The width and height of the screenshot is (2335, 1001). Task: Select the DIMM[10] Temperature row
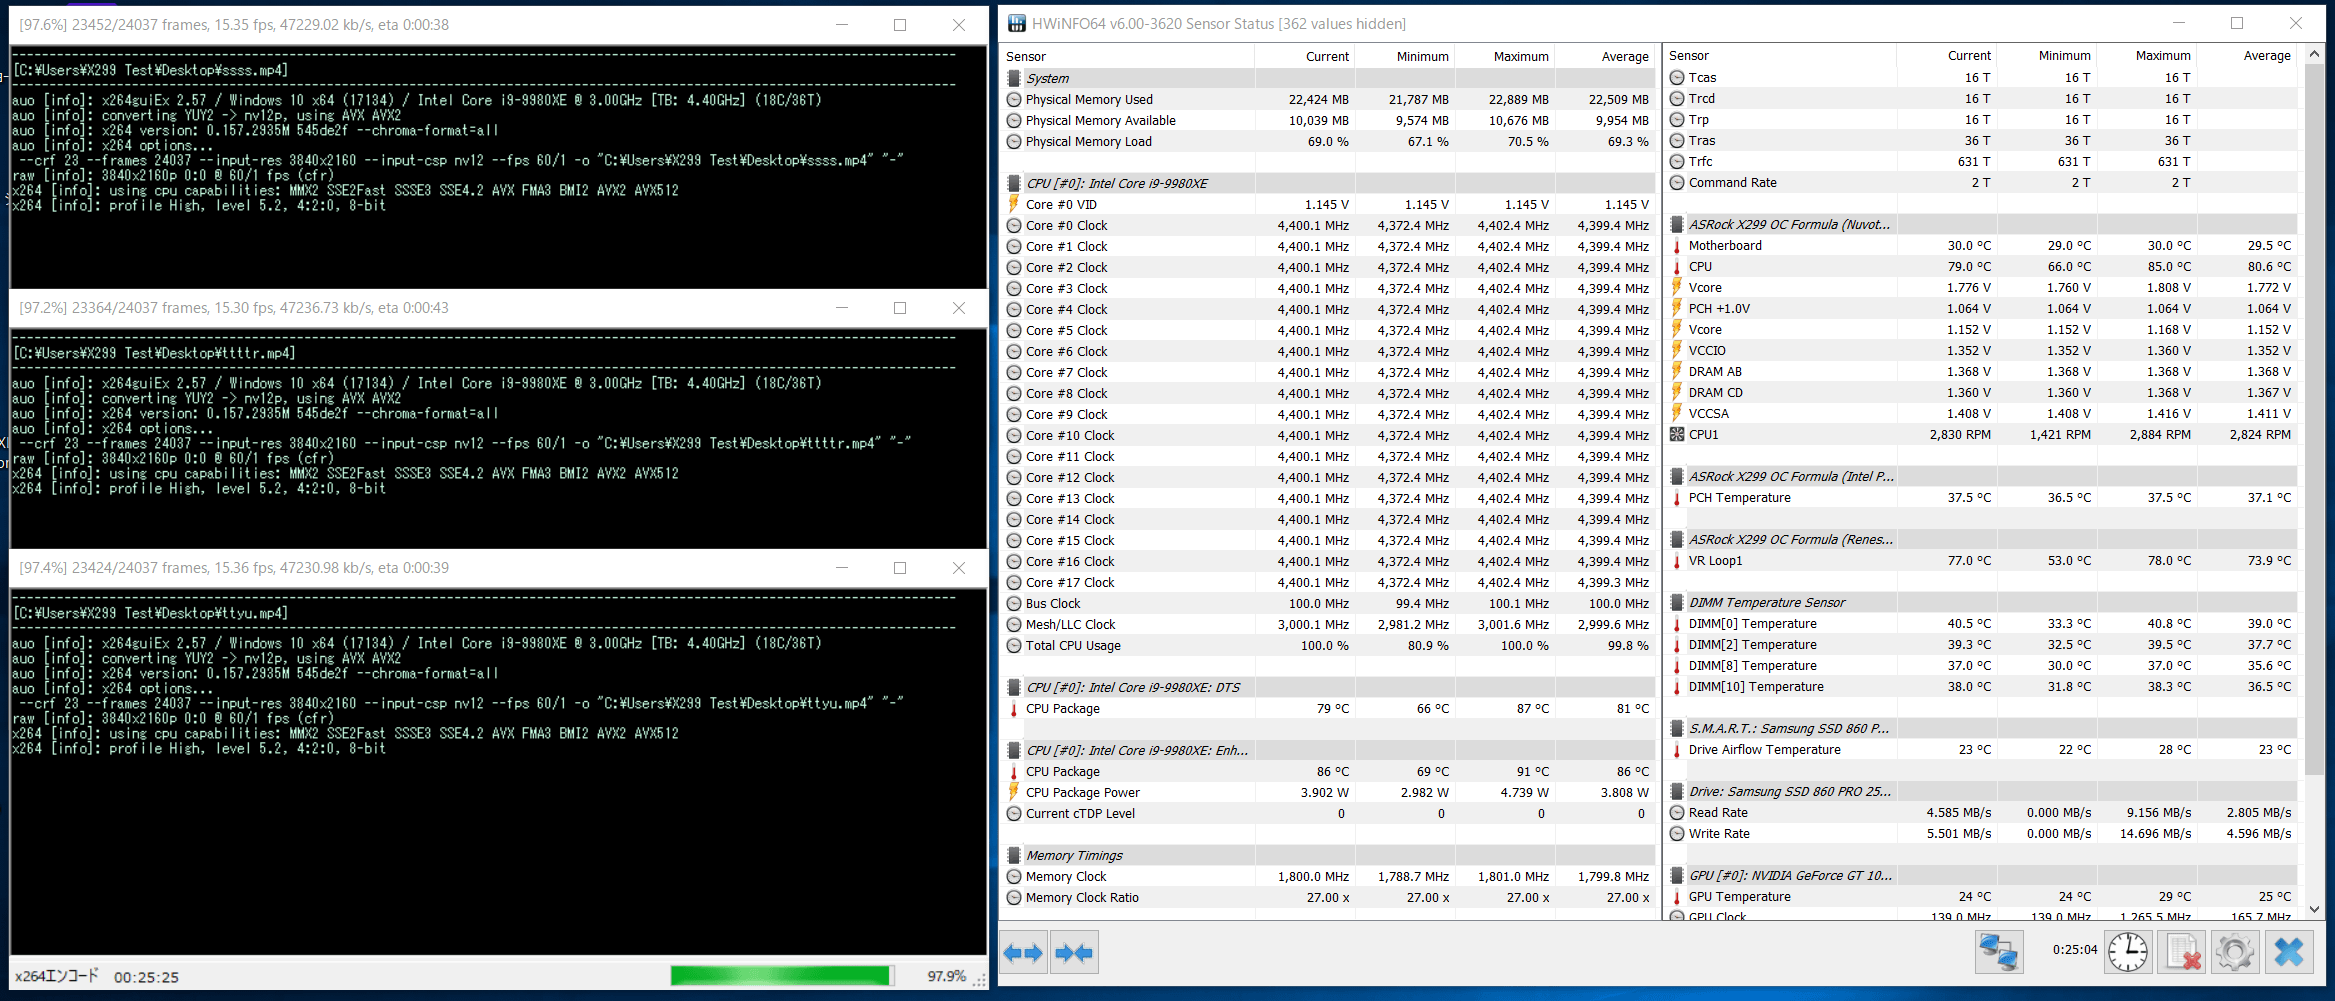coord(1981,686)
